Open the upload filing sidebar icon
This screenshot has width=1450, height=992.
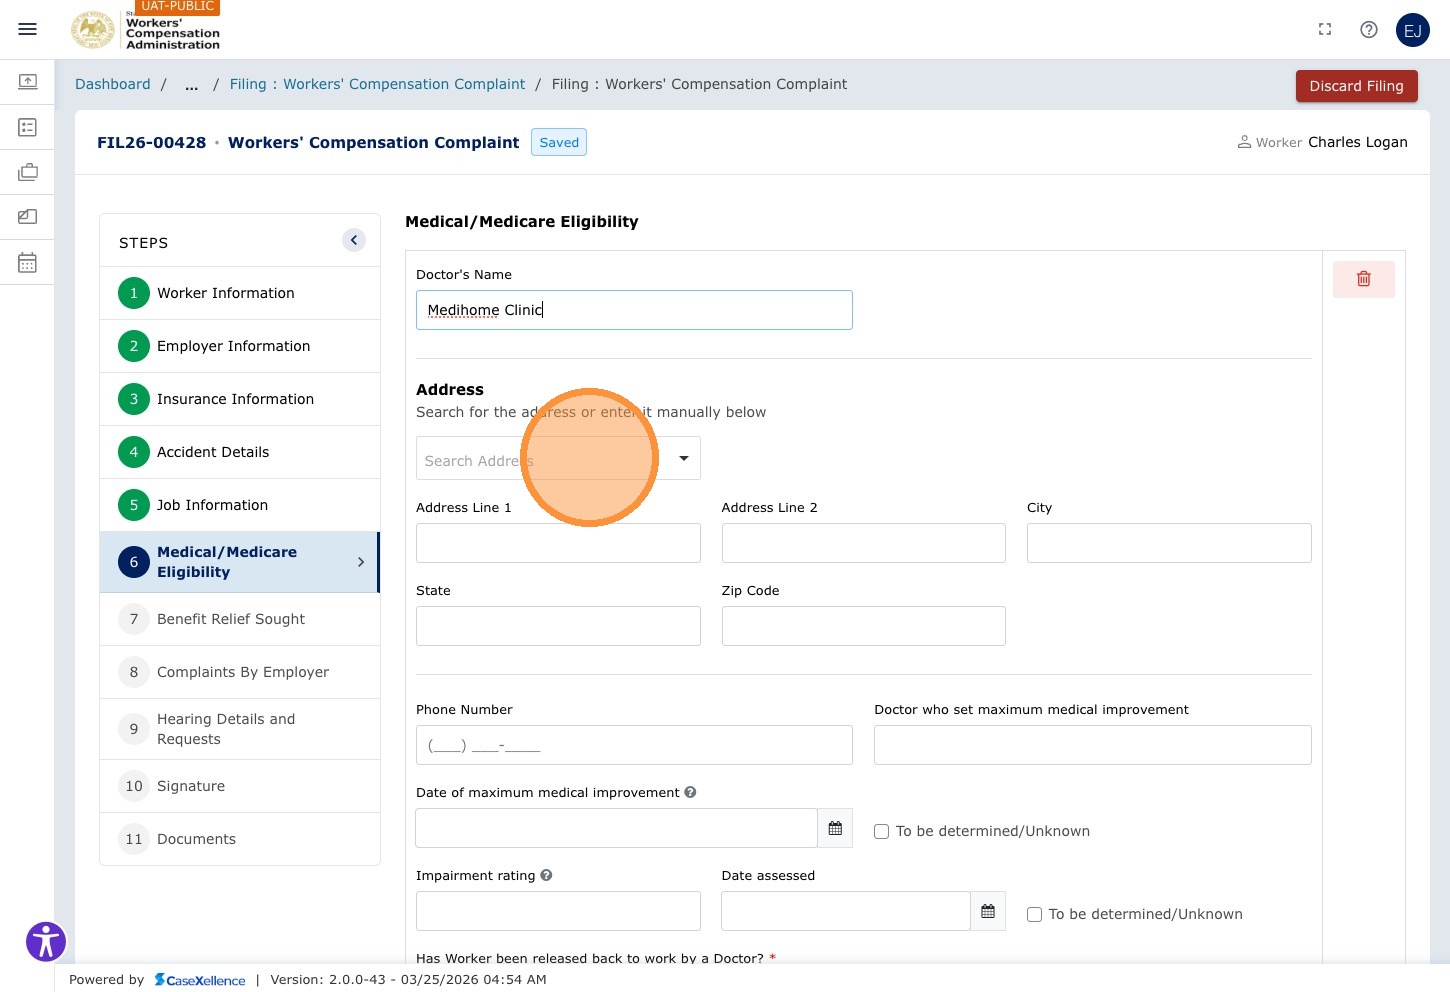[28, 81]
